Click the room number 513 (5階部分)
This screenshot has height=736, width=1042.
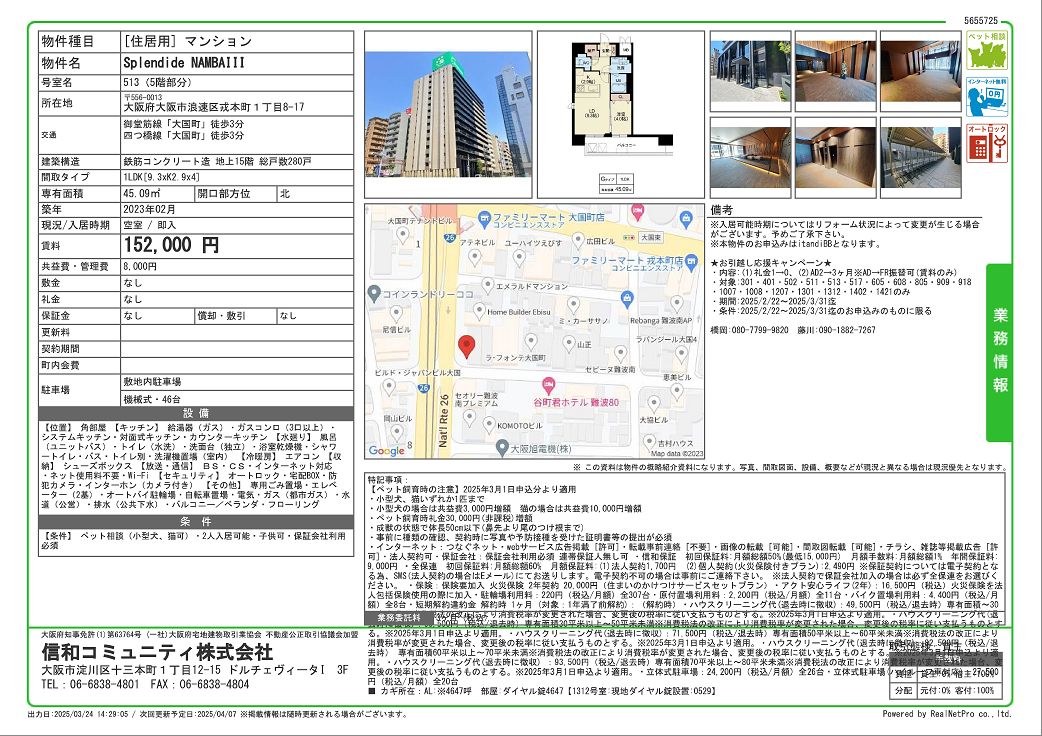tap(157, 82)
